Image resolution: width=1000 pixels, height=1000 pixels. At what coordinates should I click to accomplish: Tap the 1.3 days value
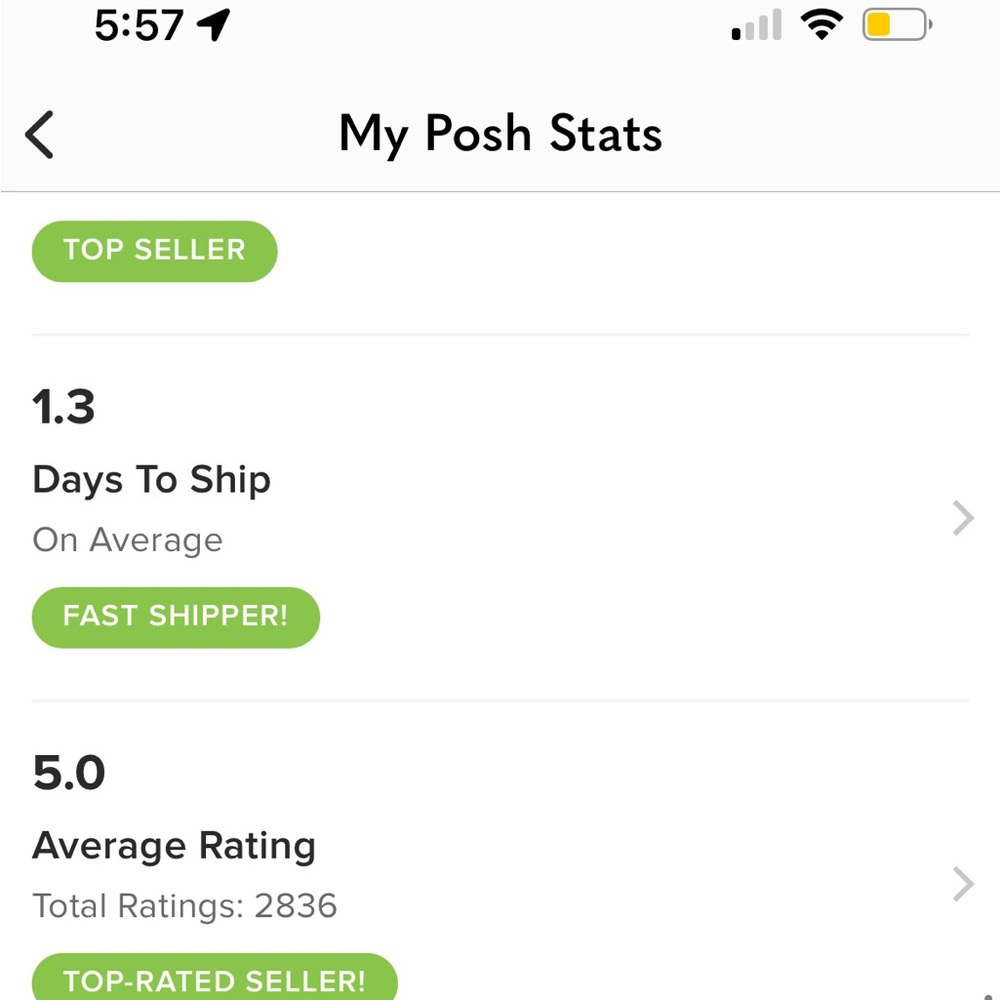click(64, 407)
